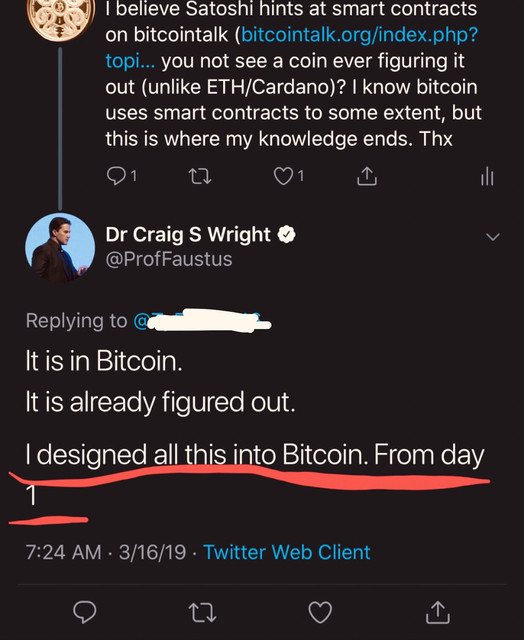Viewport: 524px width, 640px height.
Task: Open the redacted Replying to username
Action: coord(202,321)
